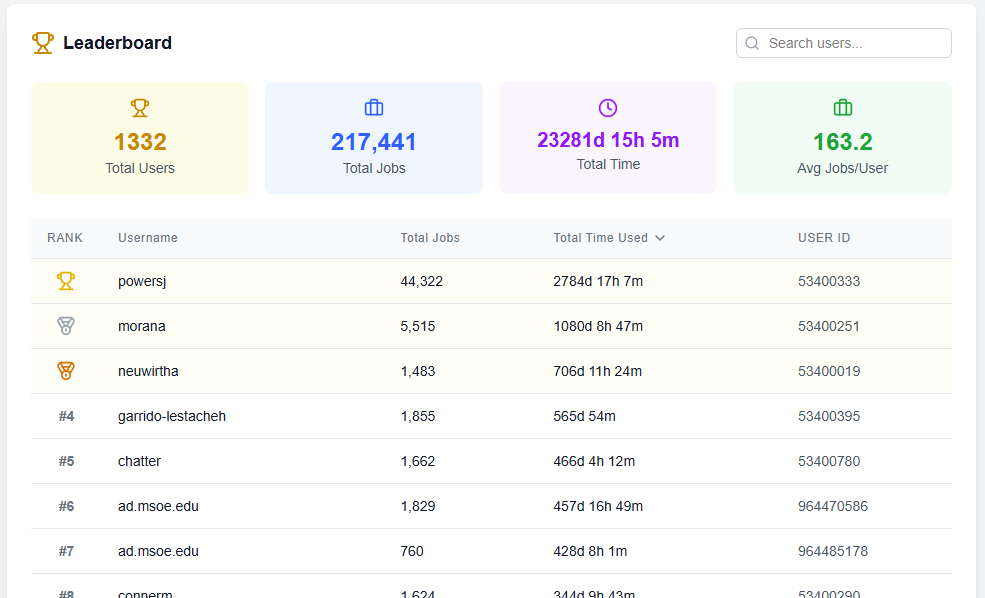
Task: Click the sort chevron next to Total Time Used
Action: (660, 238)
